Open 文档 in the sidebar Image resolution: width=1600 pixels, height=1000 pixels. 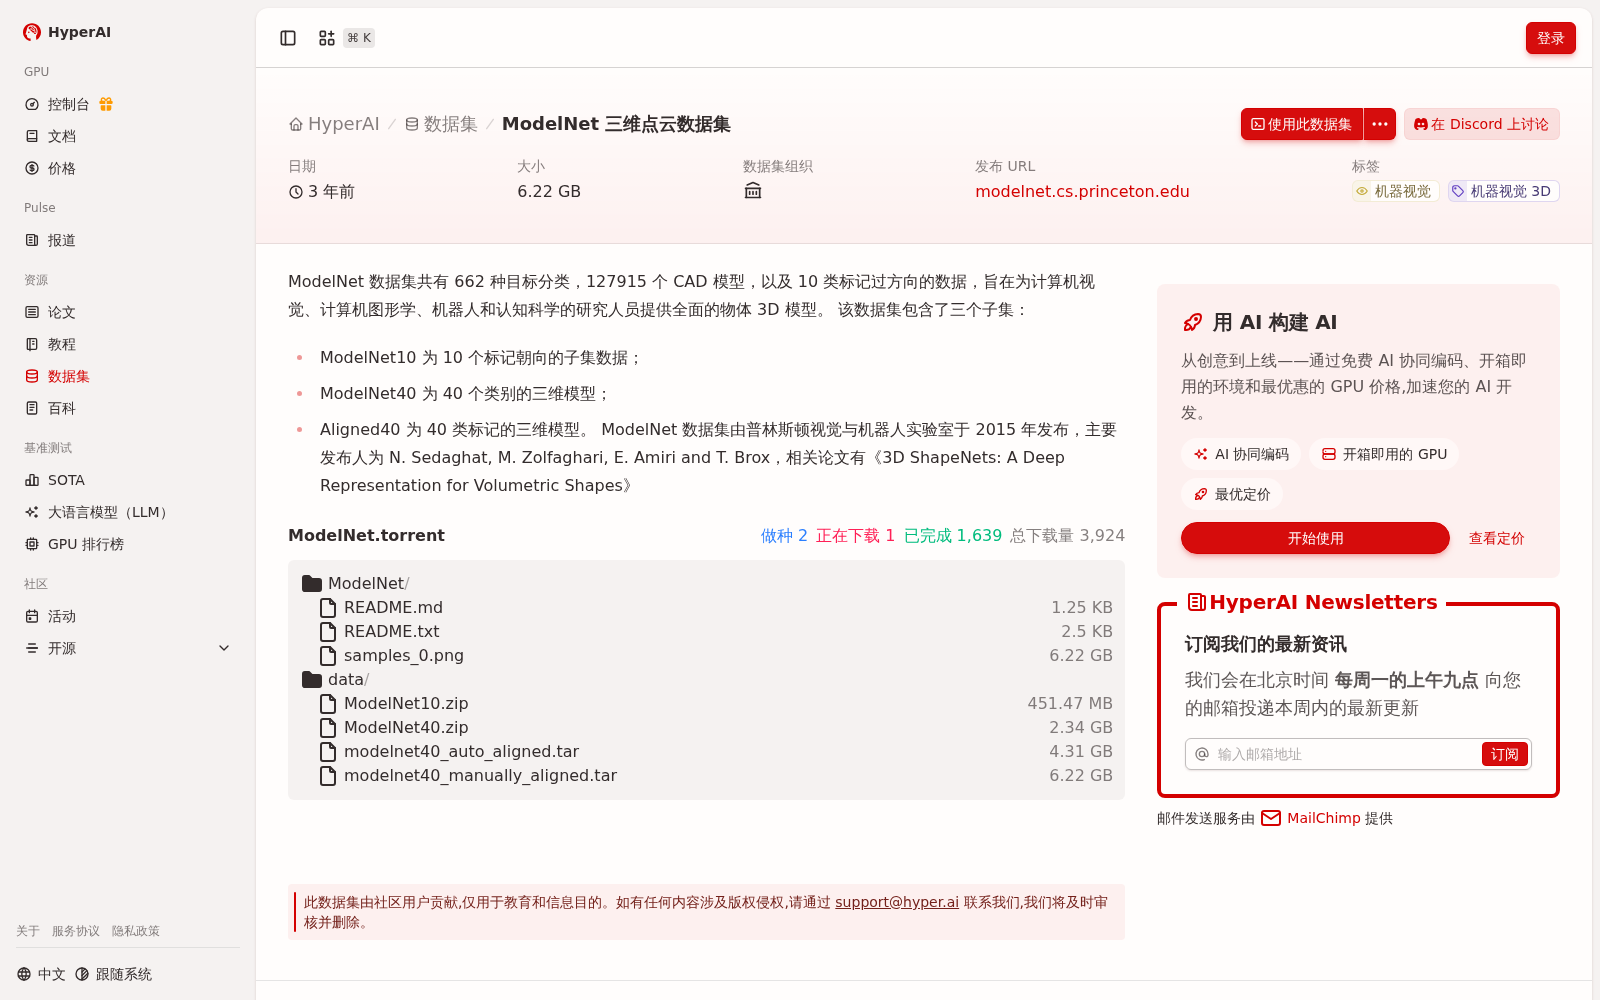pyautogui.click(x=62, y=136)
